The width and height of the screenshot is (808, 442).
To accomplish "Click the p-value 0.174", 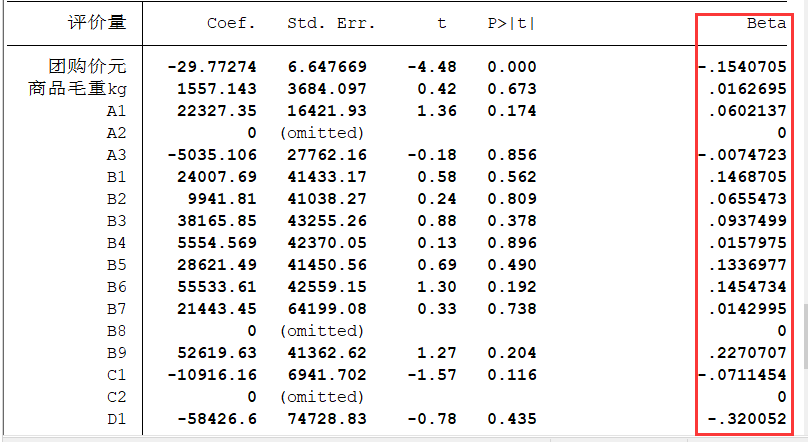I will [x=512, y=111].
